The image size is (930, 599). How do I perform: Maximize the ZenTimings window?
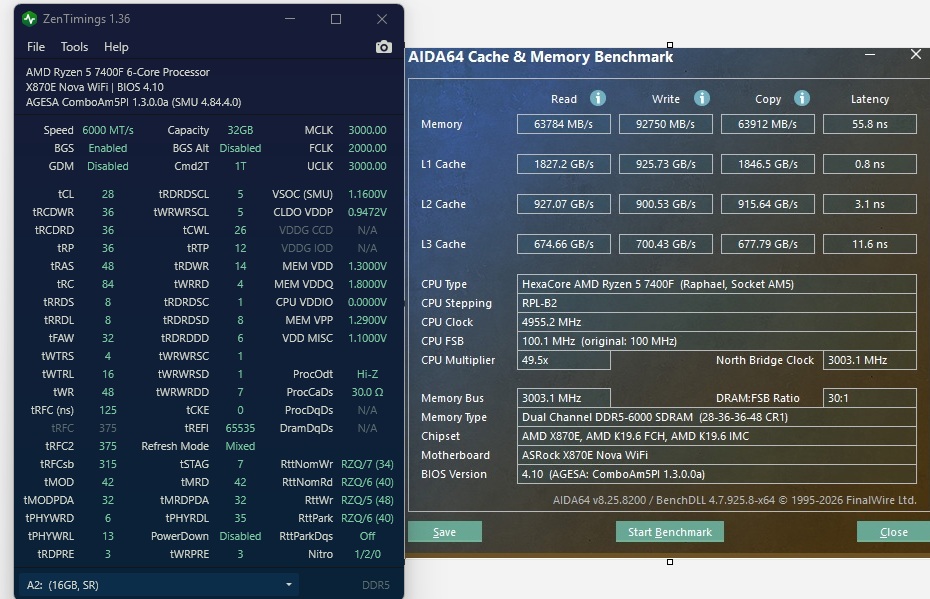336,19
